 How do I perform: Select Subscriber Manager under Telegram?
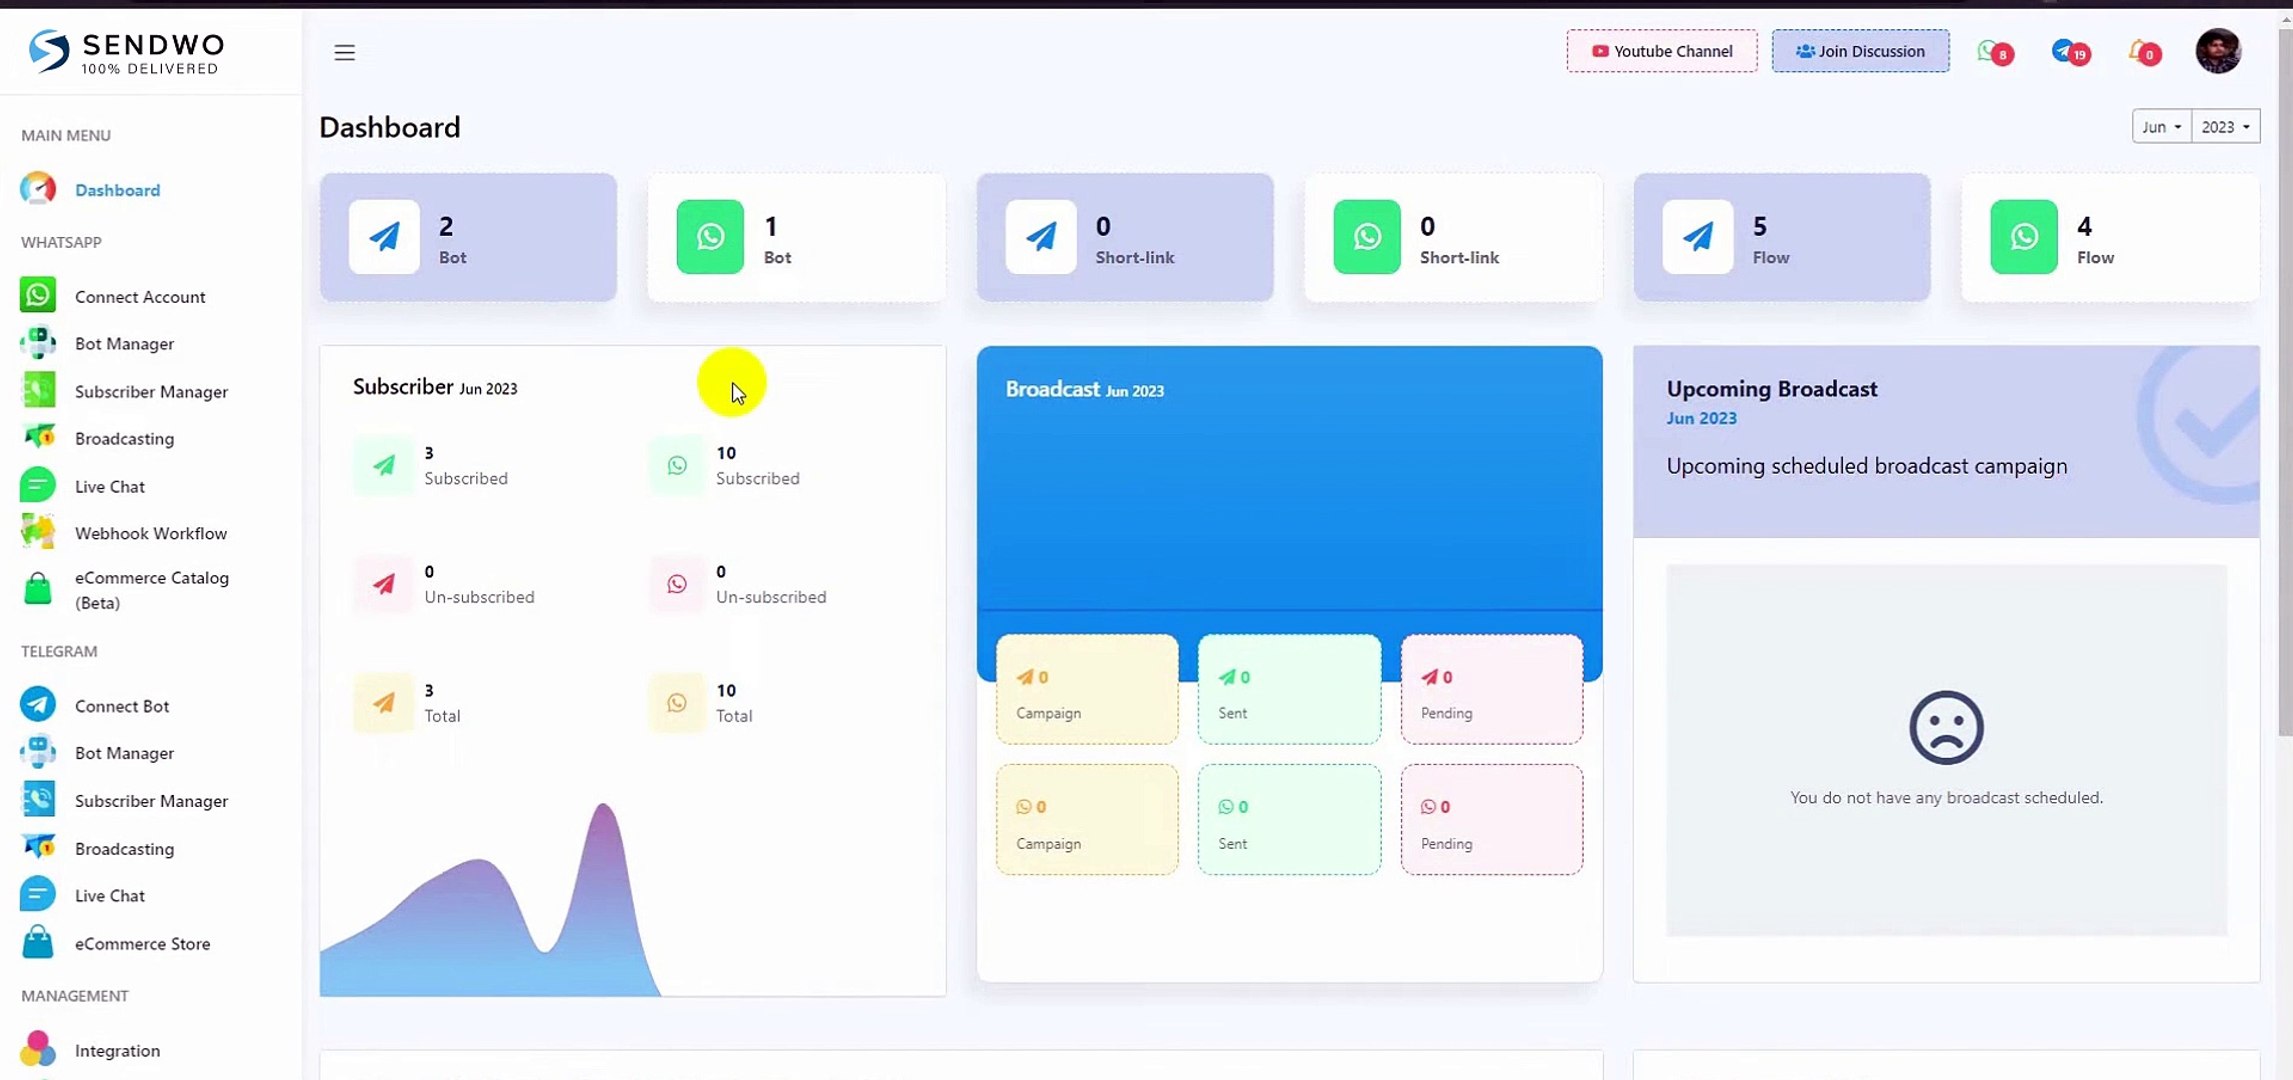pos(151,800)
